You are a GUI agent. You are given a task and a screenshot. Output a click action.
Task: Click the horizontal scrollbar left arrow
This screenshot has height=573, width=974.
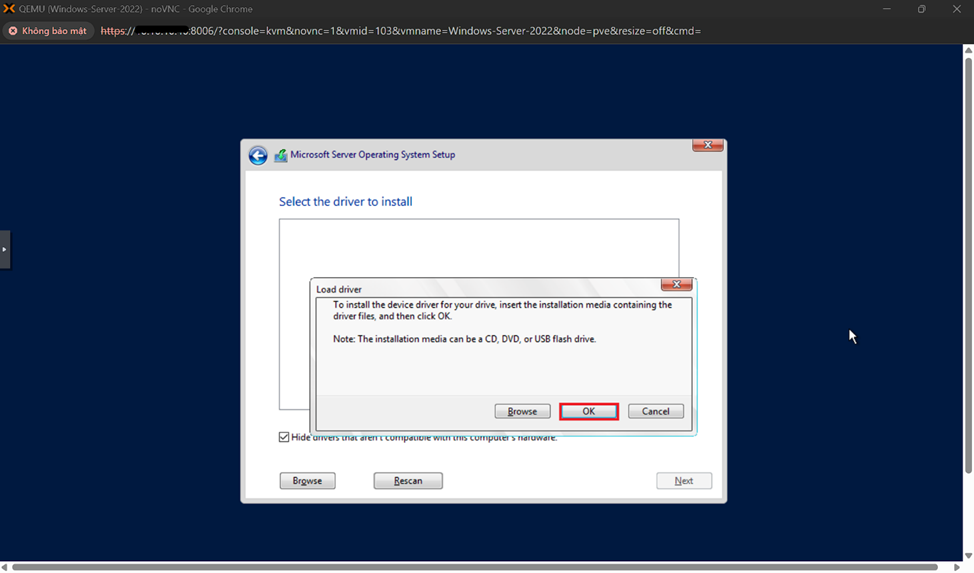[x=5, y=567]
